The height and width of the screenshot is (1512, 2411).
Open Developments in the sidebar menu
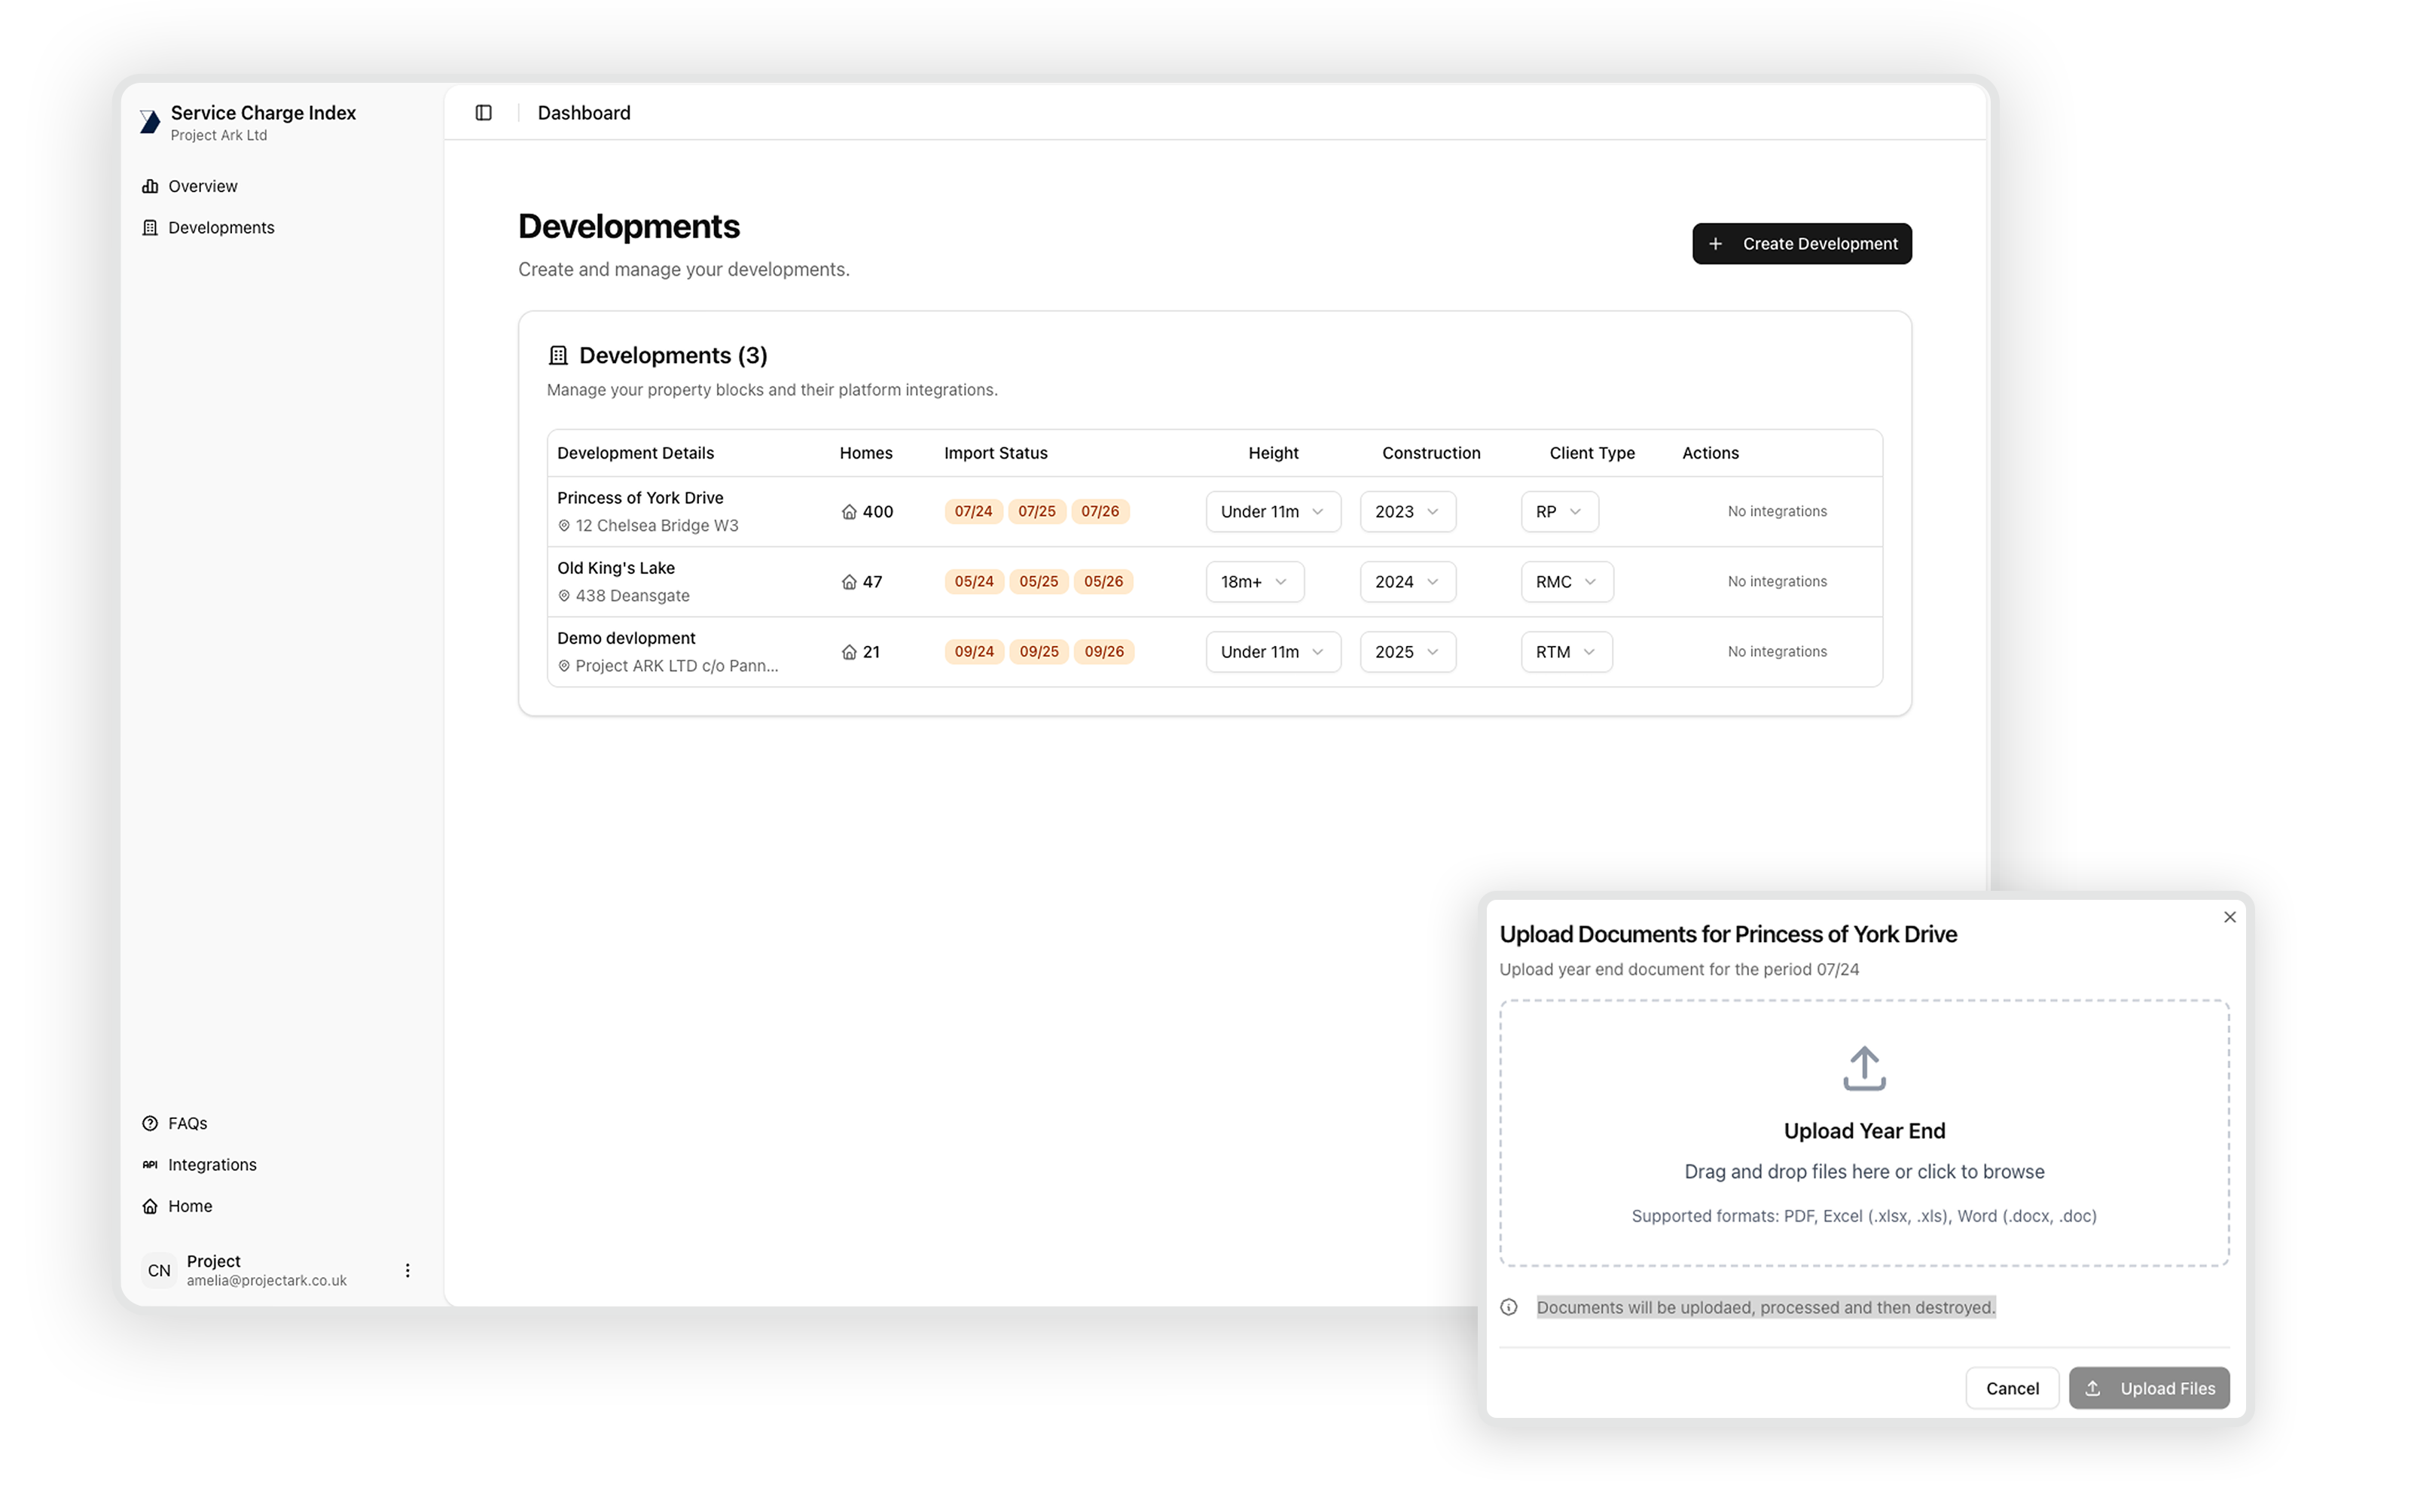[221, 228]
